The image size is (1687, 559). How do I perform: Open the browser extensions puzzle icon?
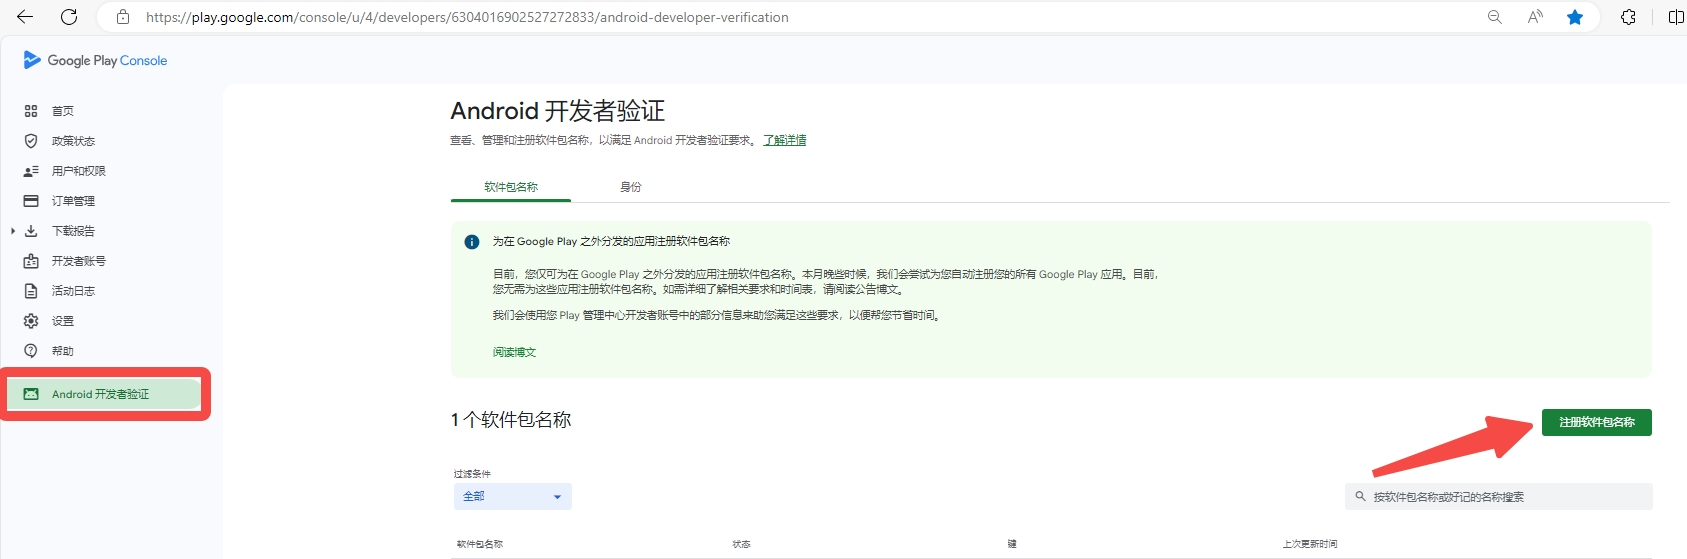click(1628, 17)
